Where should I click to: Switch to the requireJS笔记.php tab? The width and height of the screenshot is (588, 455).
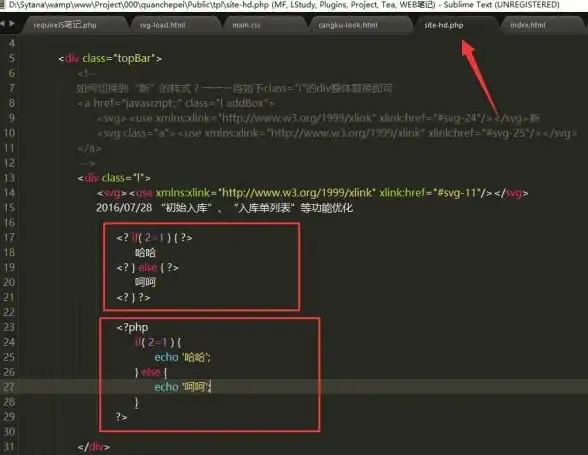pos(64,25)
